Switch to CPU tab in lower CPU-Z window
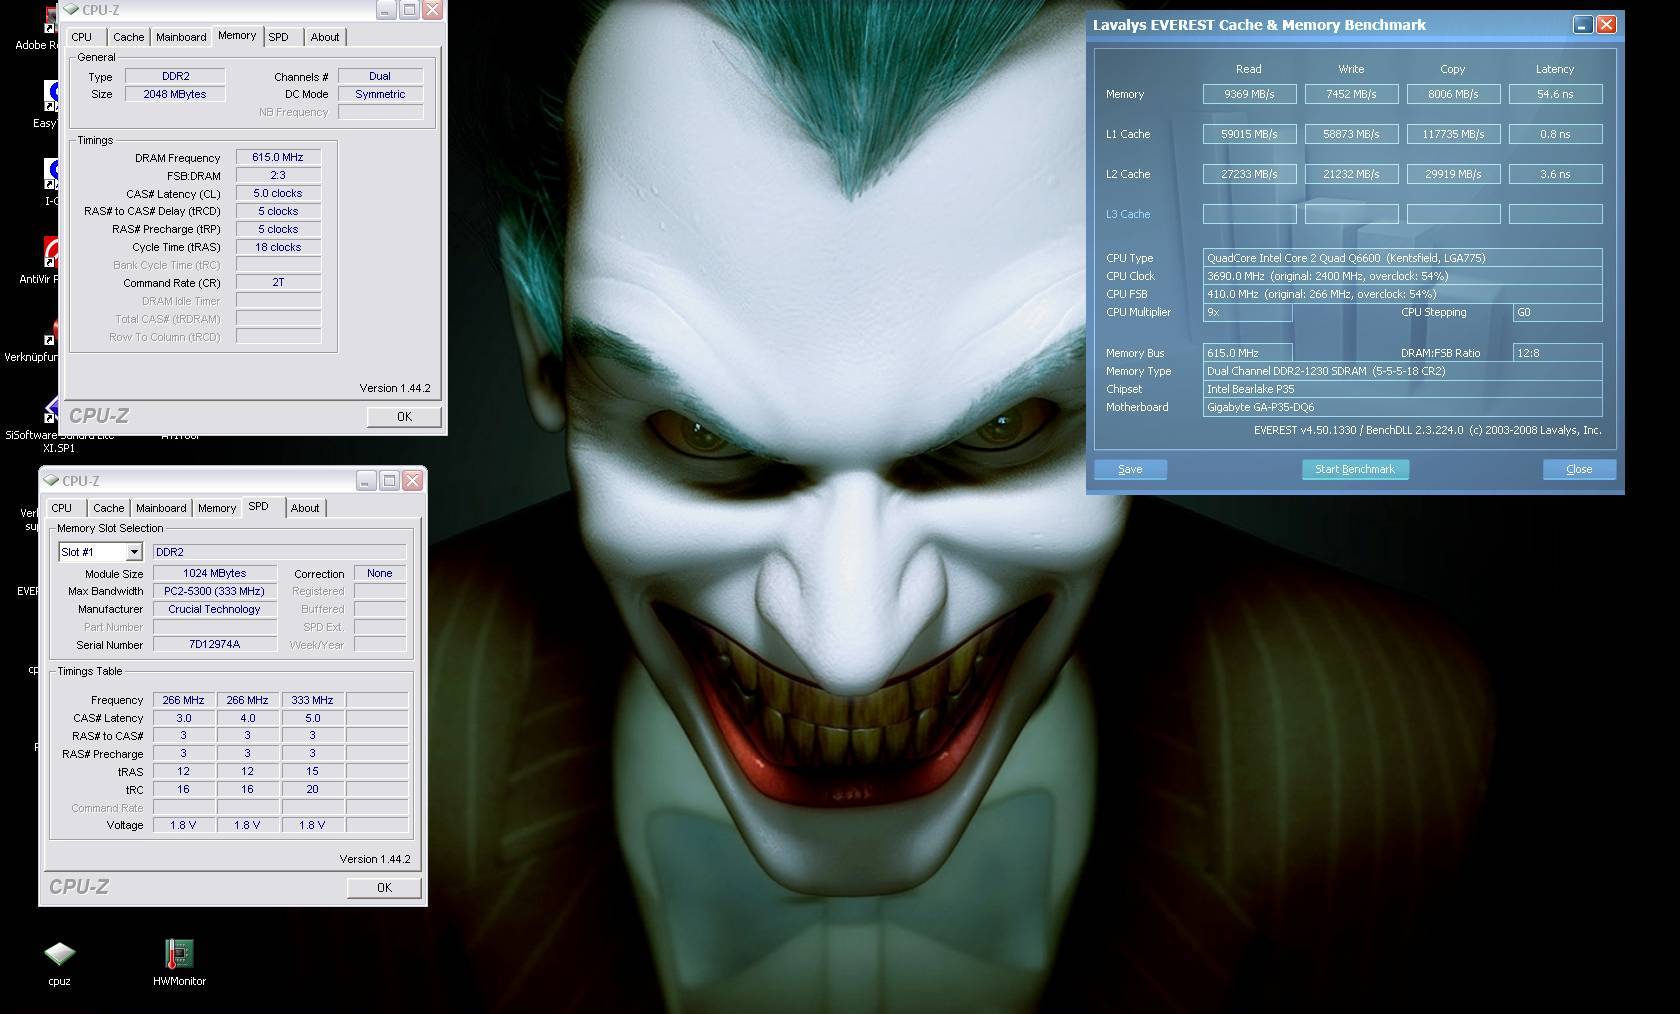Screen dimensions: 1680x1014 (62, 508)
